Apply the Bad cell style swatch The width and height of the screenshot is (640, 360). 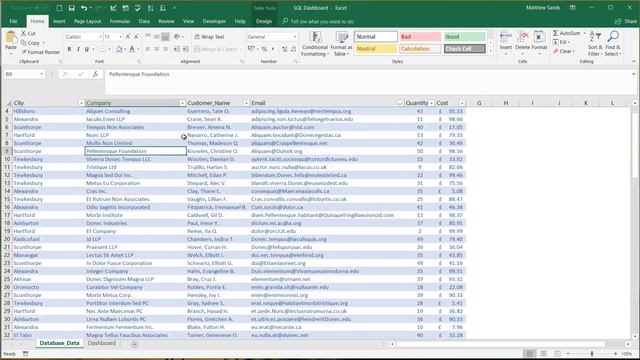point(420,37)
